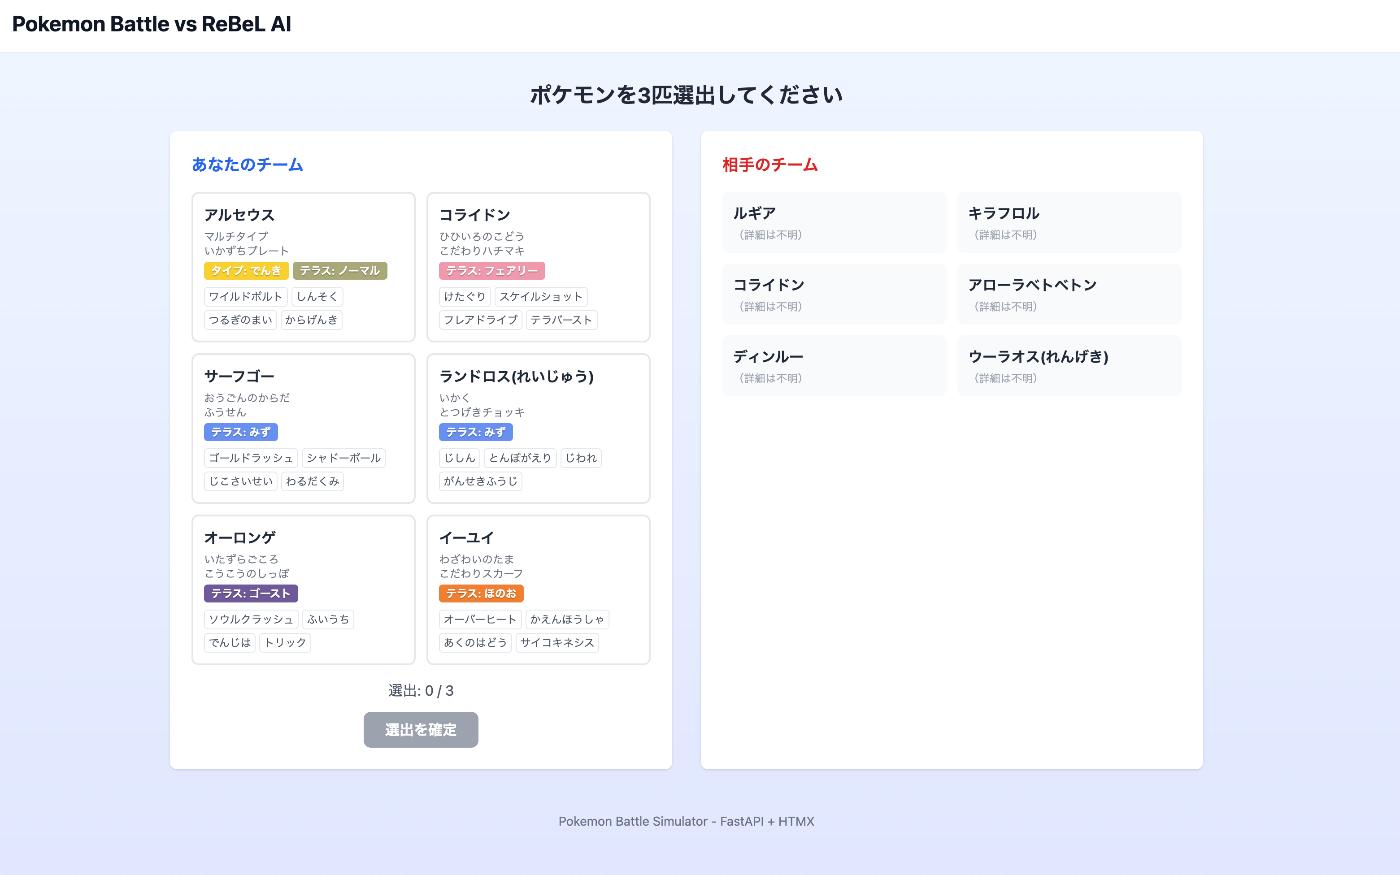Click the じわれ move tag

click(x=581, y=458)
